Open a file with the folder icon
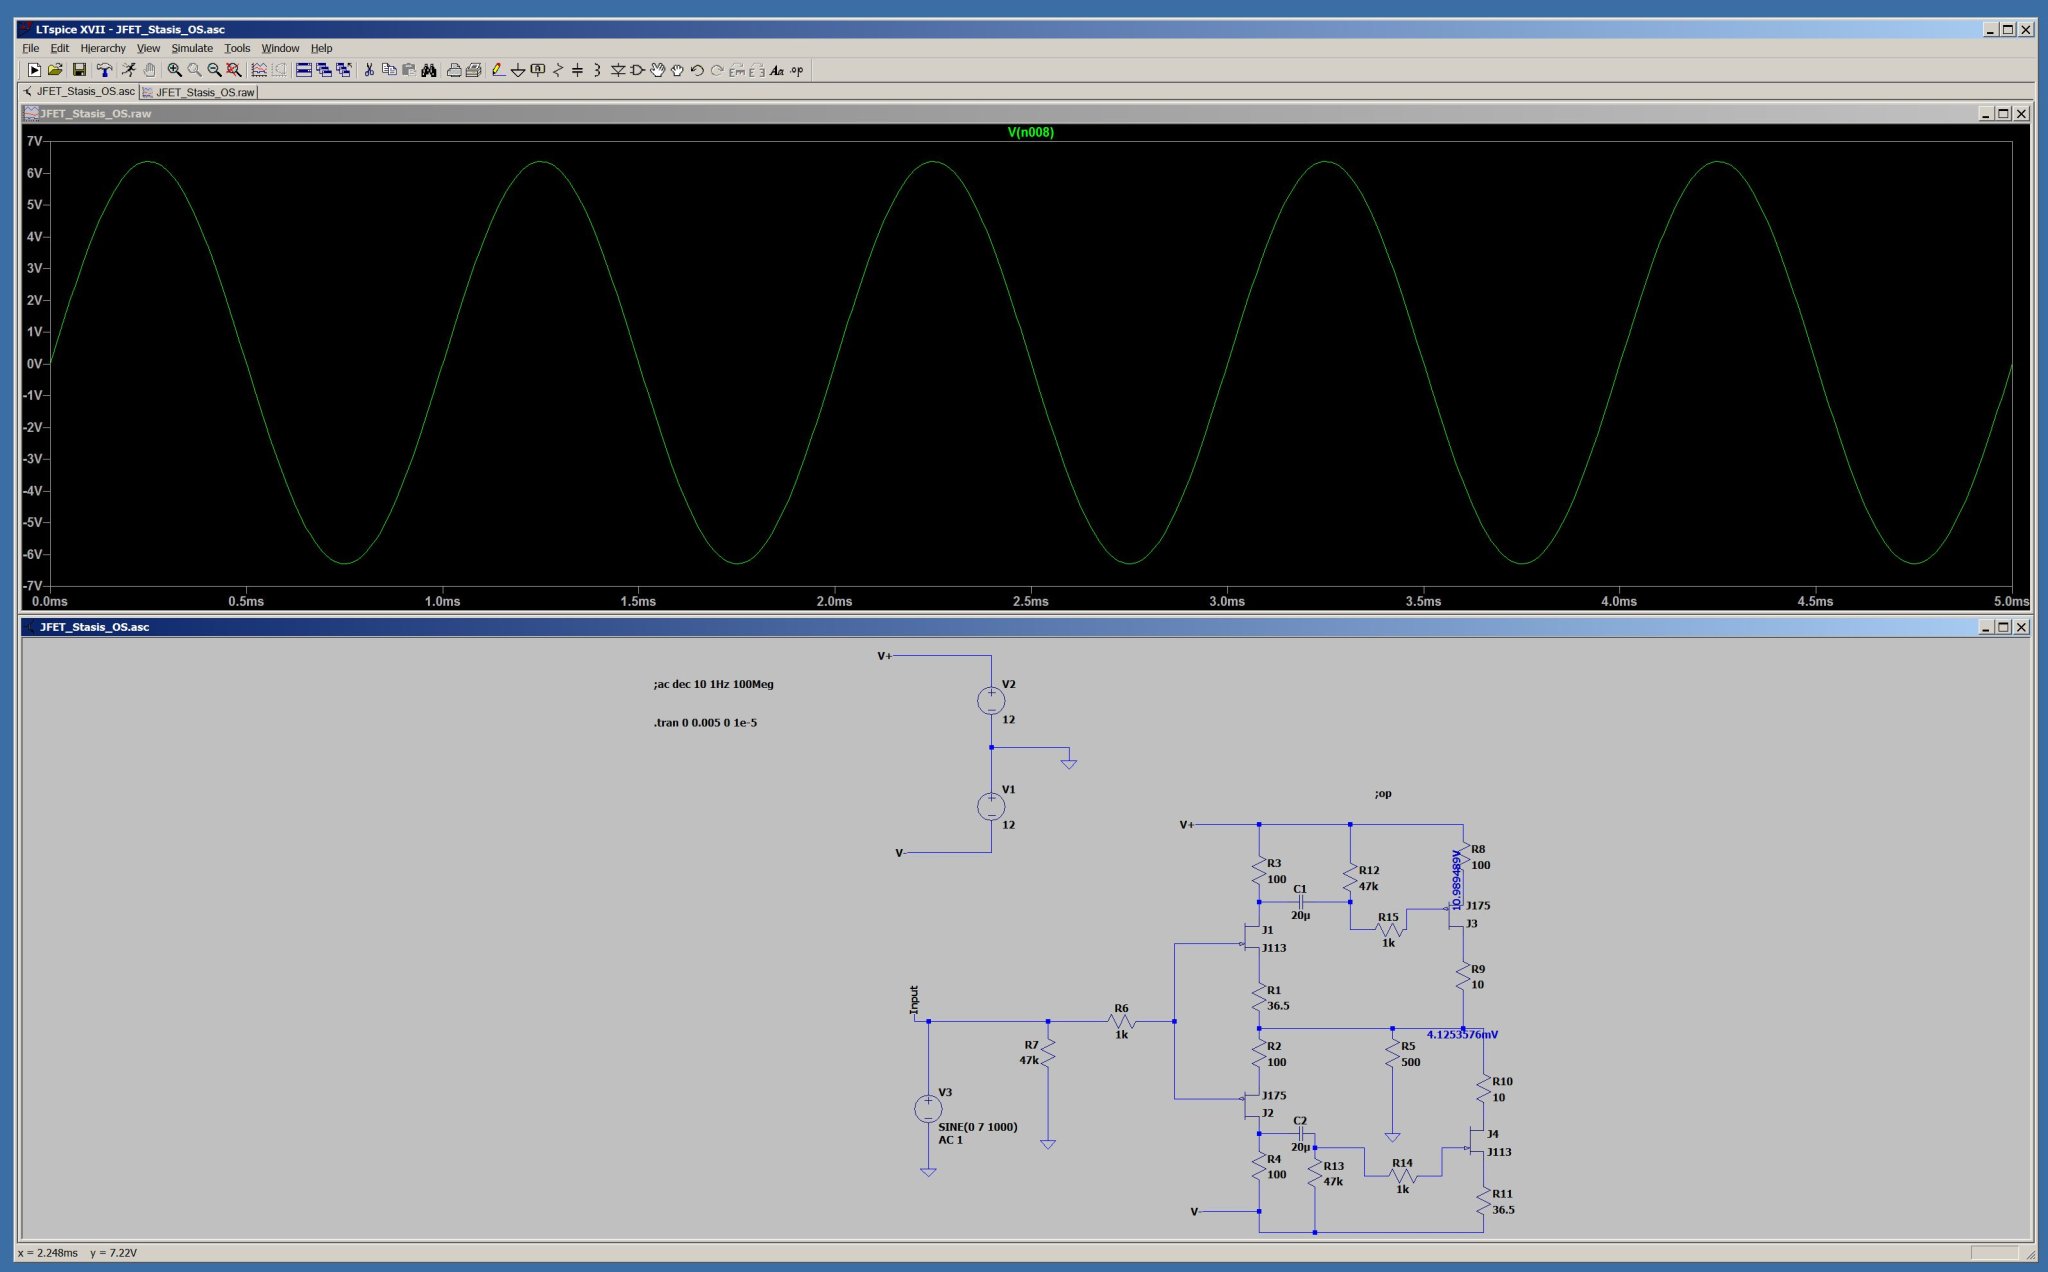 [55, 70]
